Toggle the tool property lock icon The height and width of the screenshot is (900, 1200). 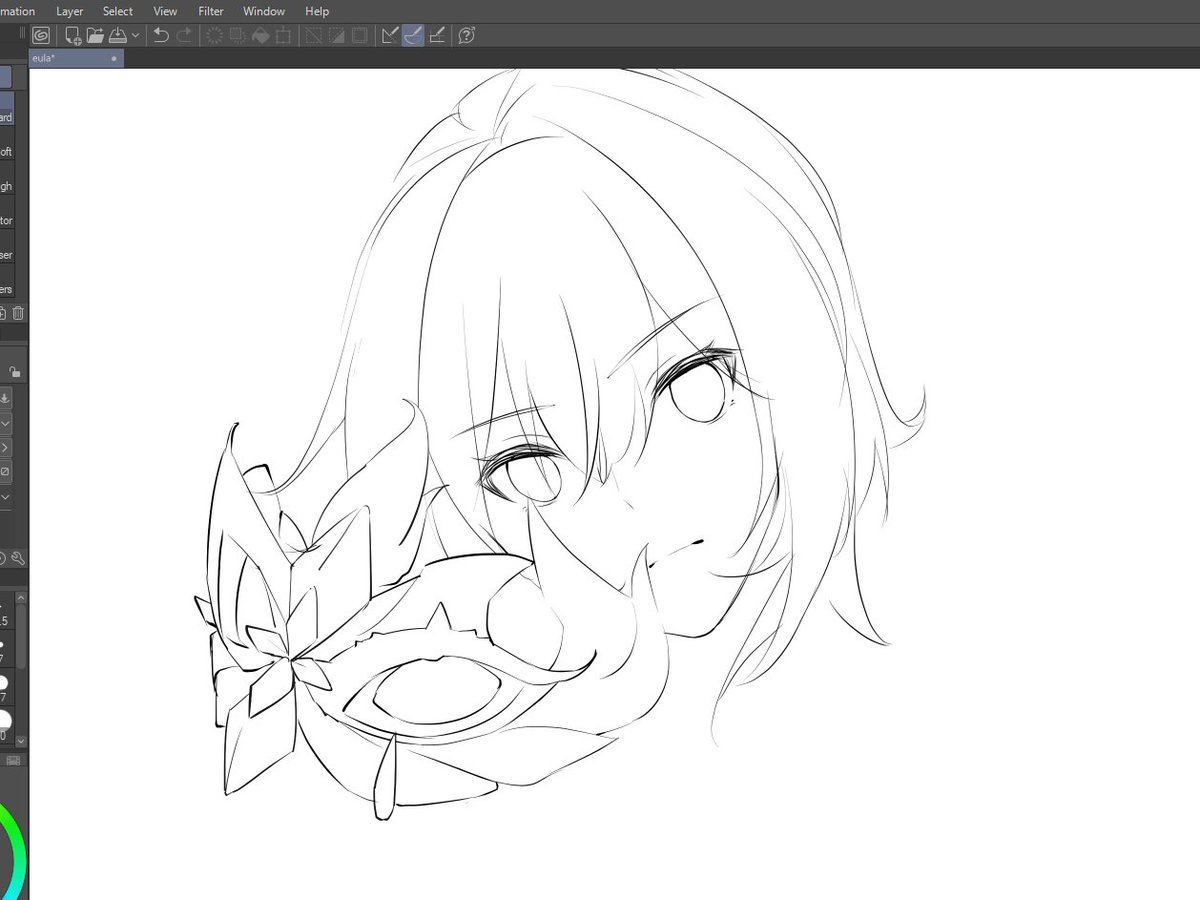(x=15, y=371)
